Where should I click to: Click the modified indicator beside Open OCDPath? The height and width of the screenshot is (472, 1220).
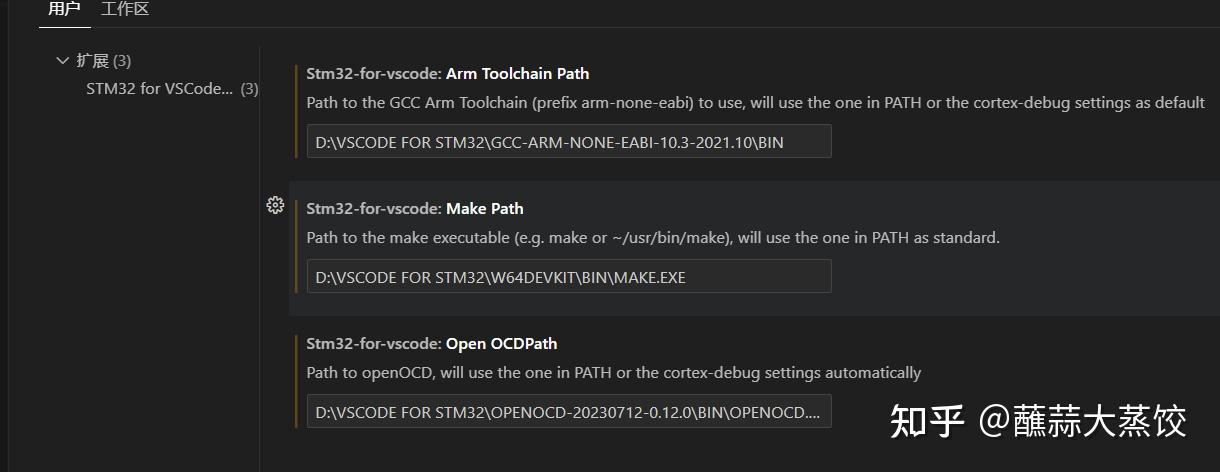tap(297, 380)
